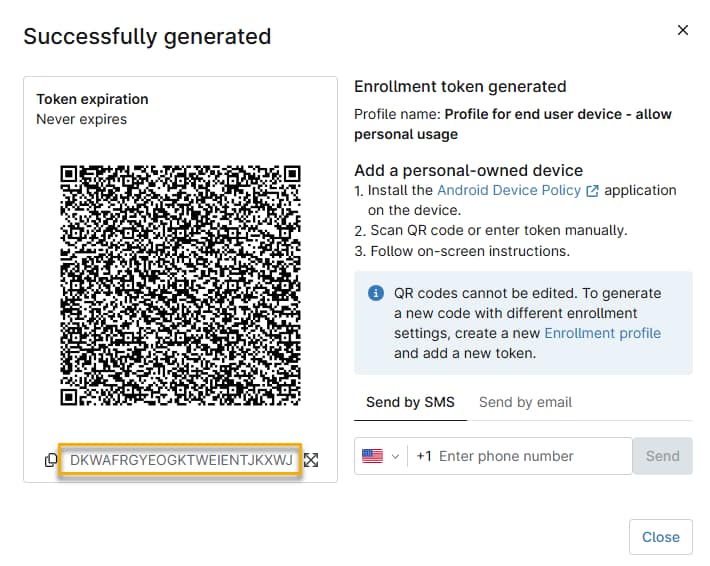Screen dimensions: 710x566
Task: Expand the QR code to fullscreen
Action: (311, 460)
